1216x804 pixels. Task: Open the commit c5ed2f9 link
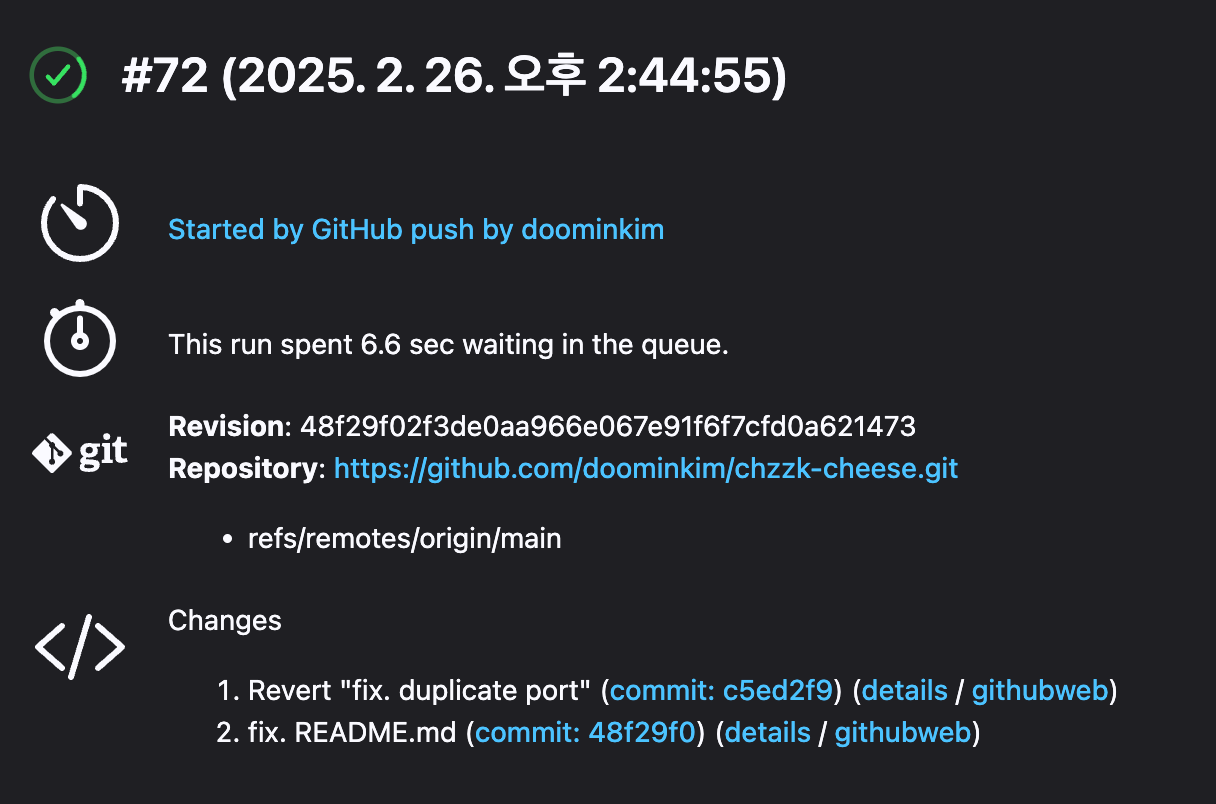click(721, 691)
